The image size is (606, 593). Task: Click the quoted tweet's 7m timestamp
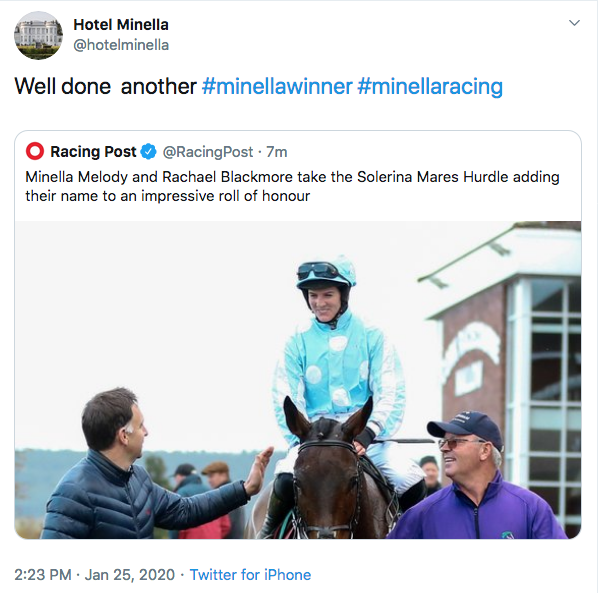click(276, 152)
